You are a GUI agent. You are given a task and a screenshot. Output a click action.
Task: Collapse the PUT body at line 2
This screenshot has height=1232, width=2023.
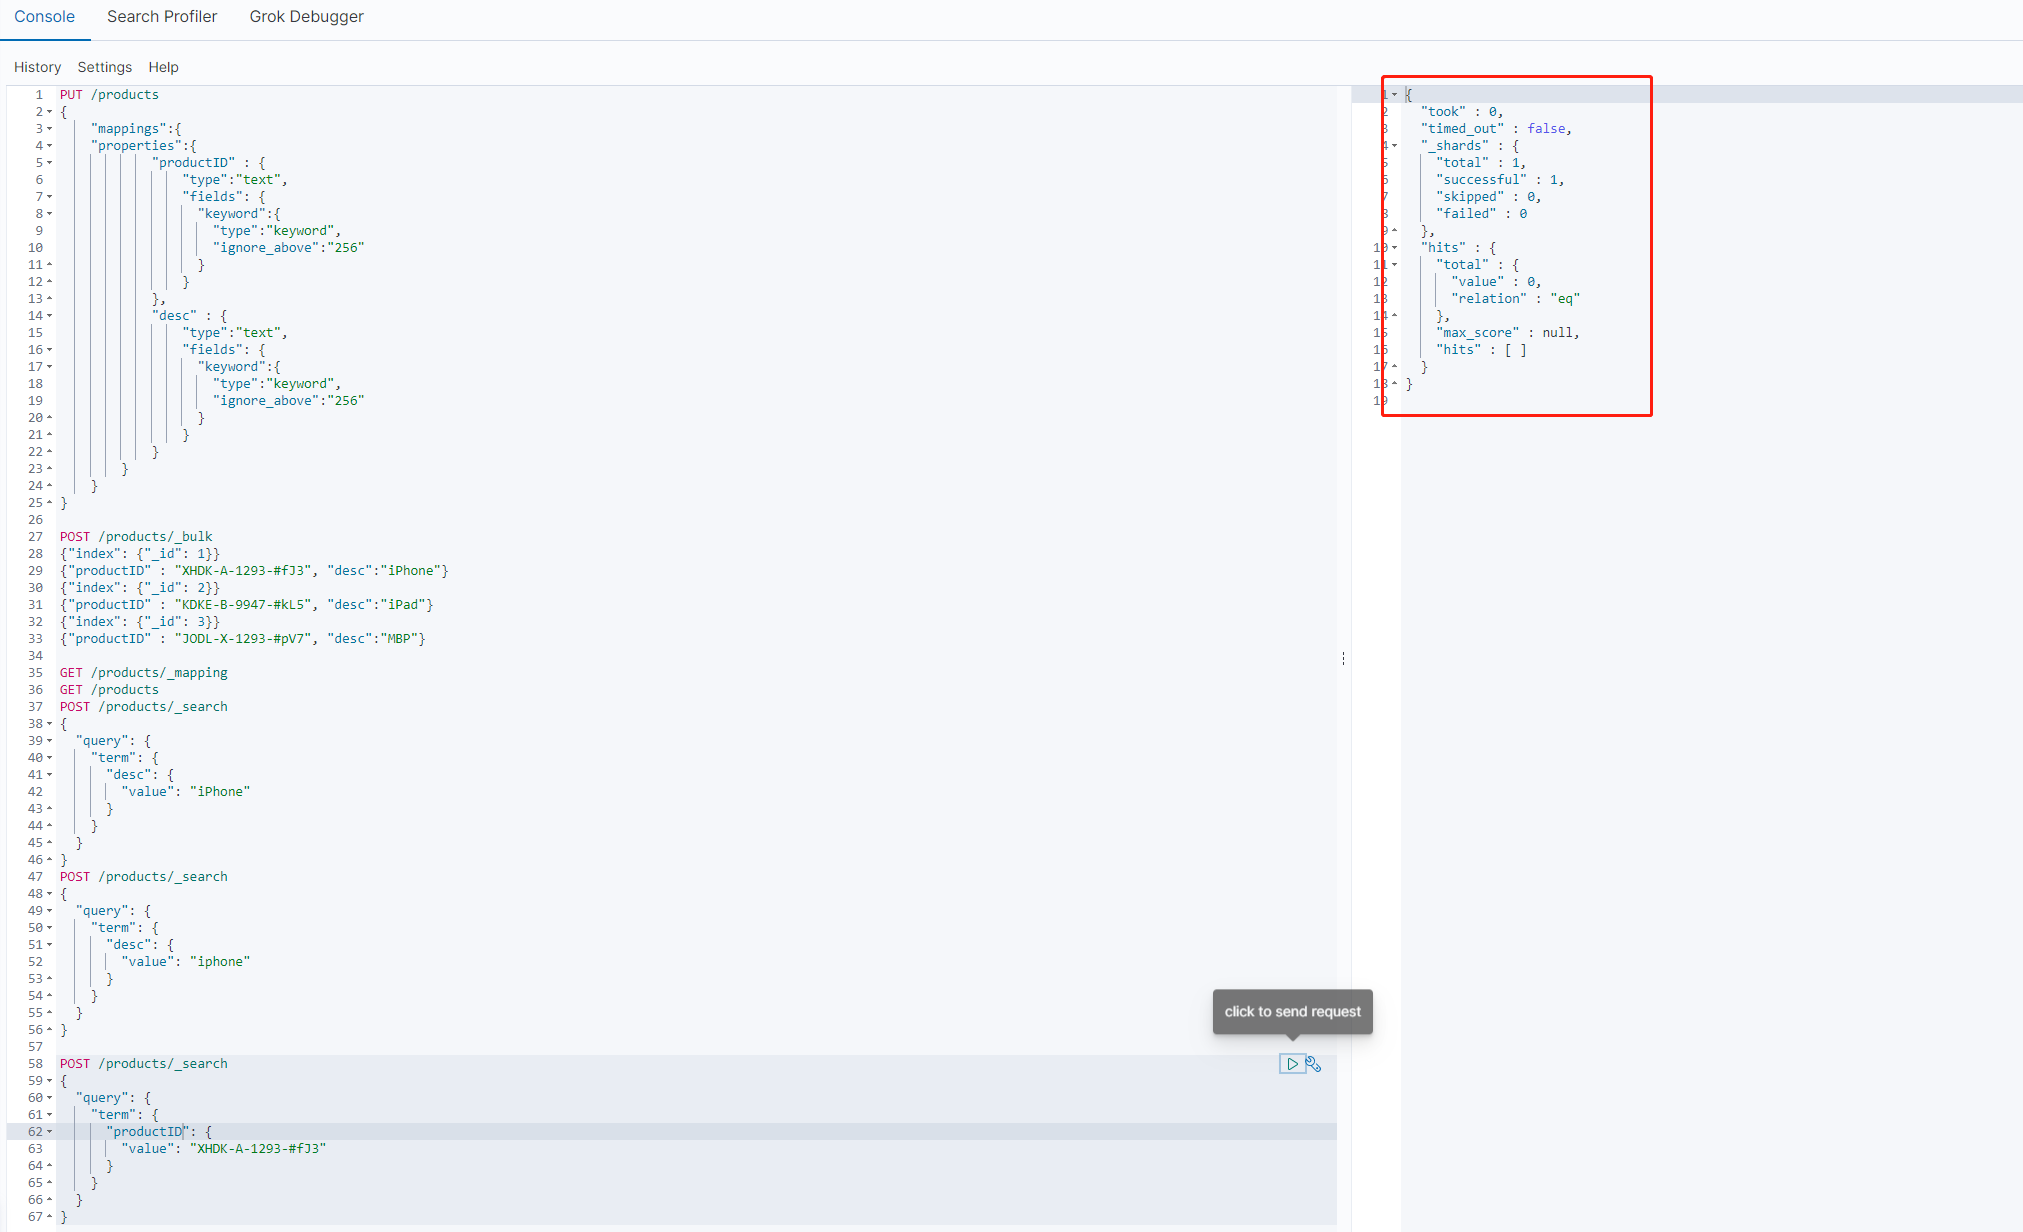pyautogui.click(x=50, y=112)
